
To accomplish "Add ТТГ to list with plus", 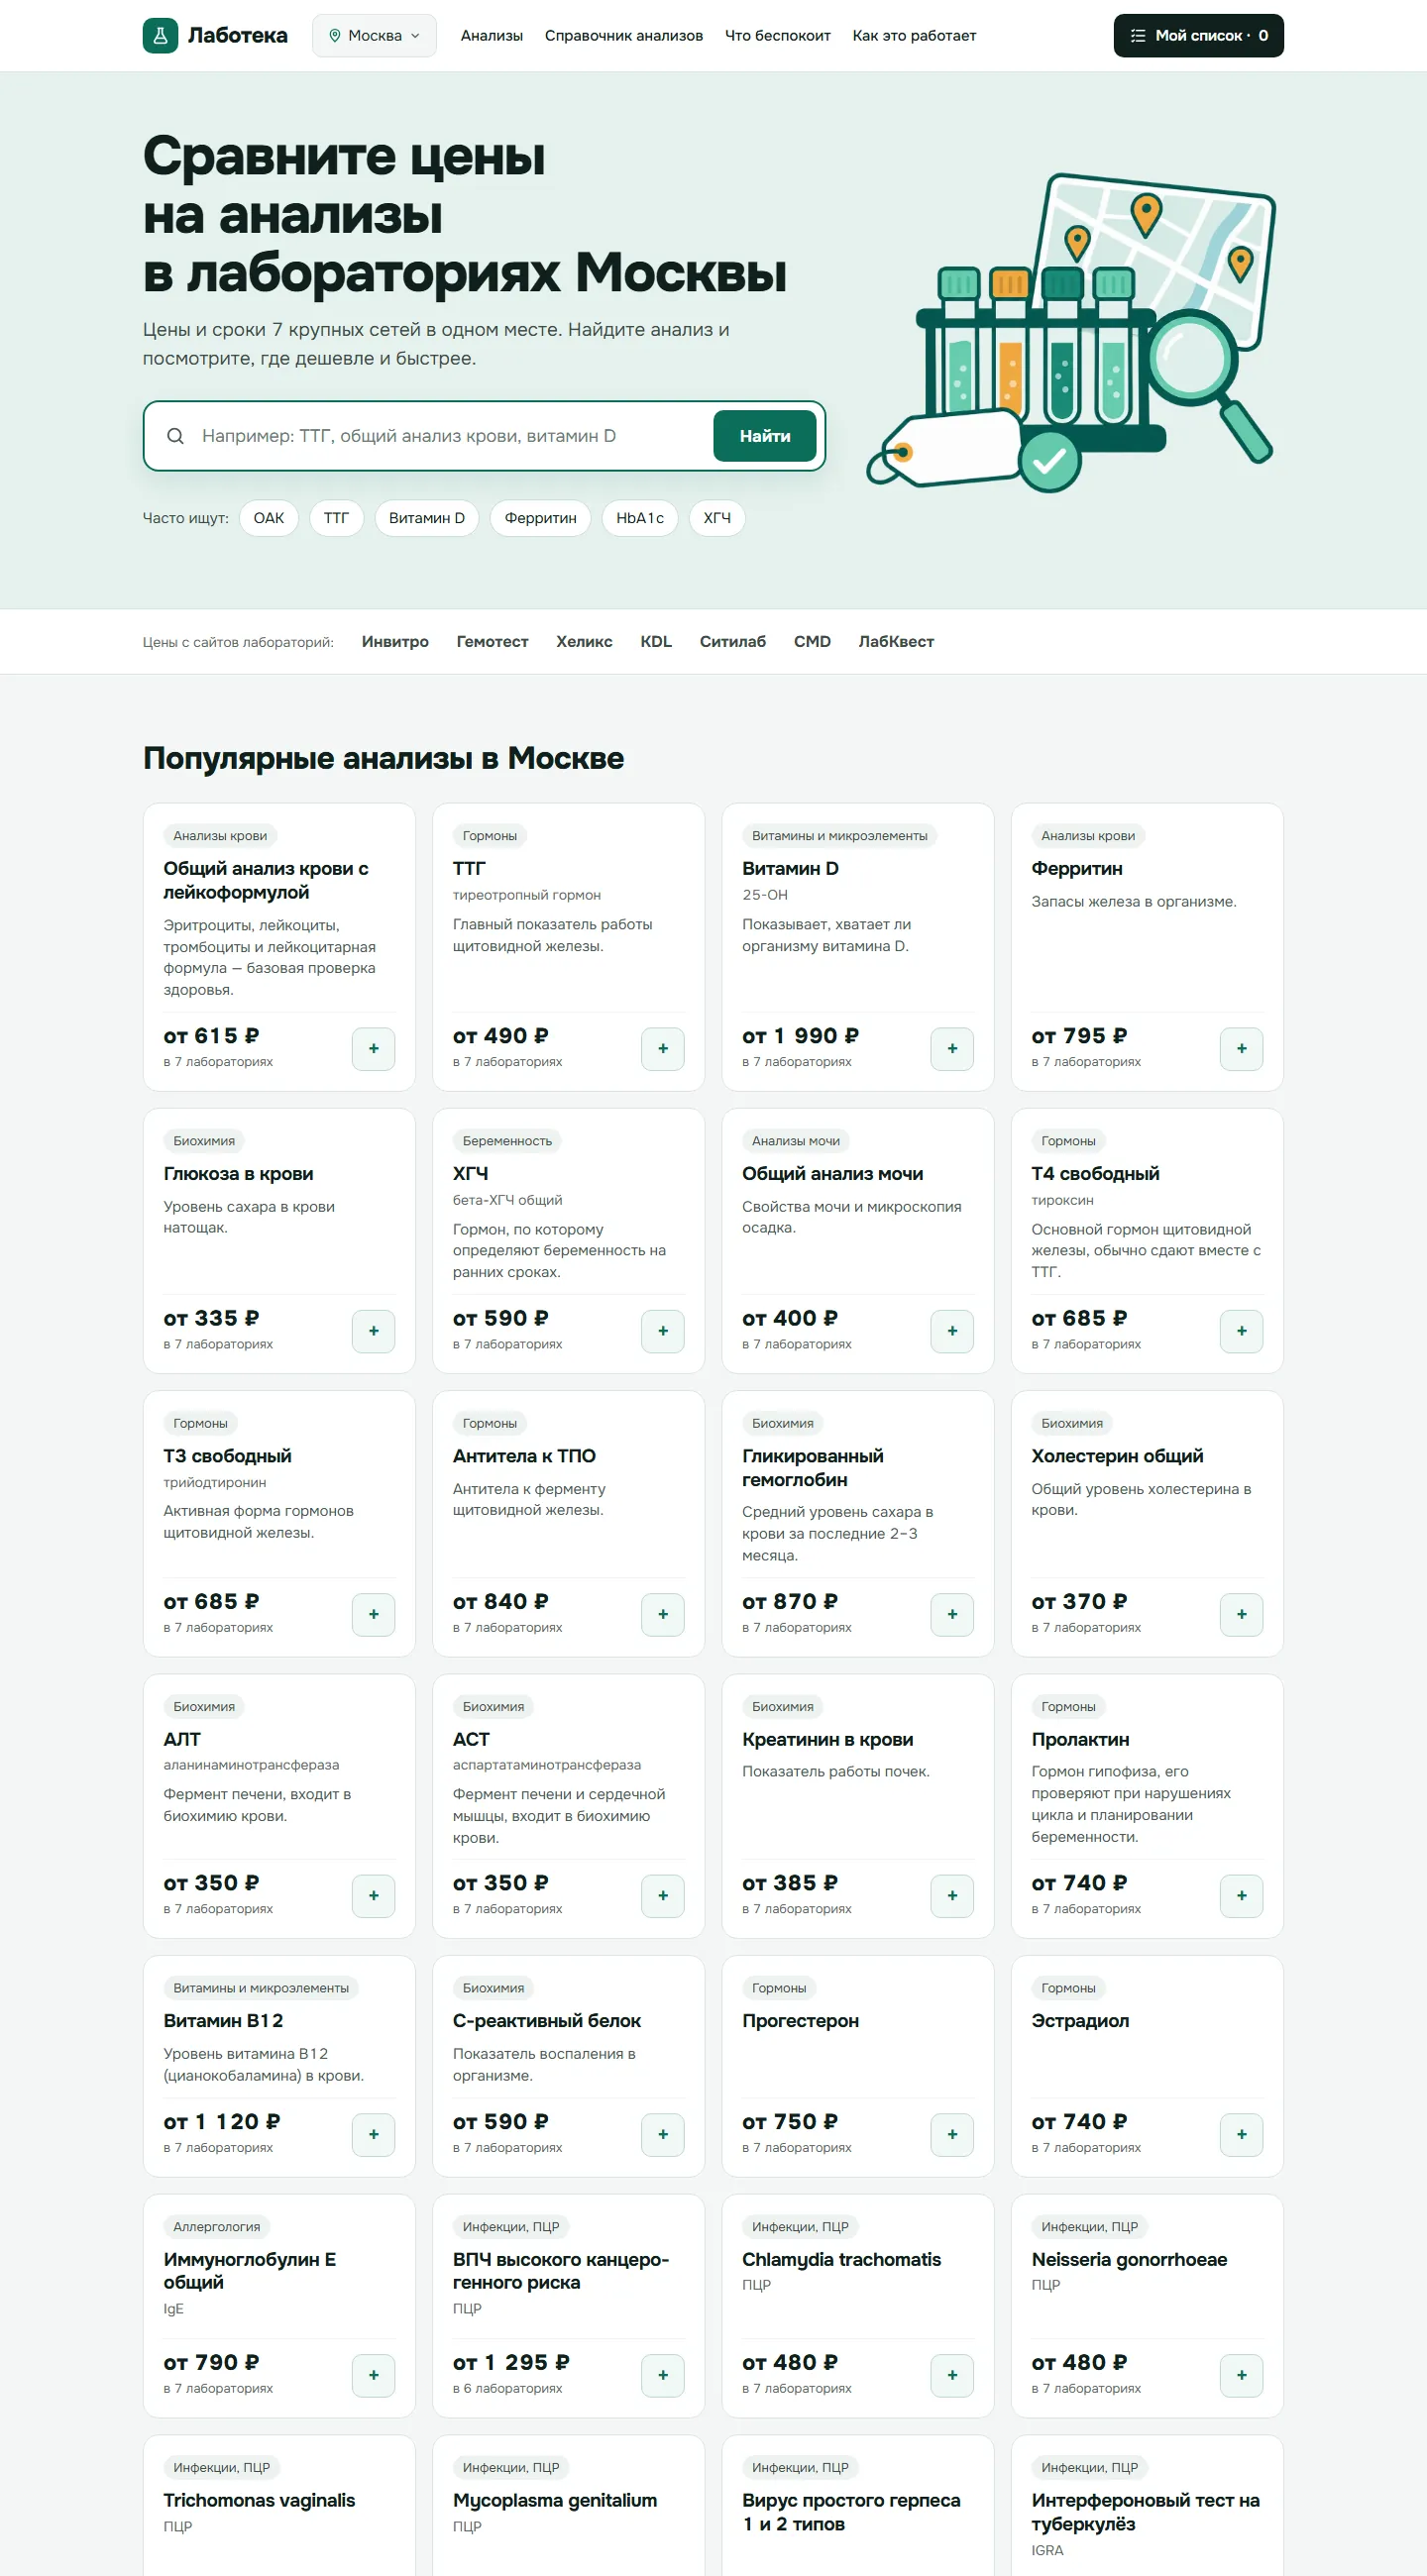I will point(663,1049).
